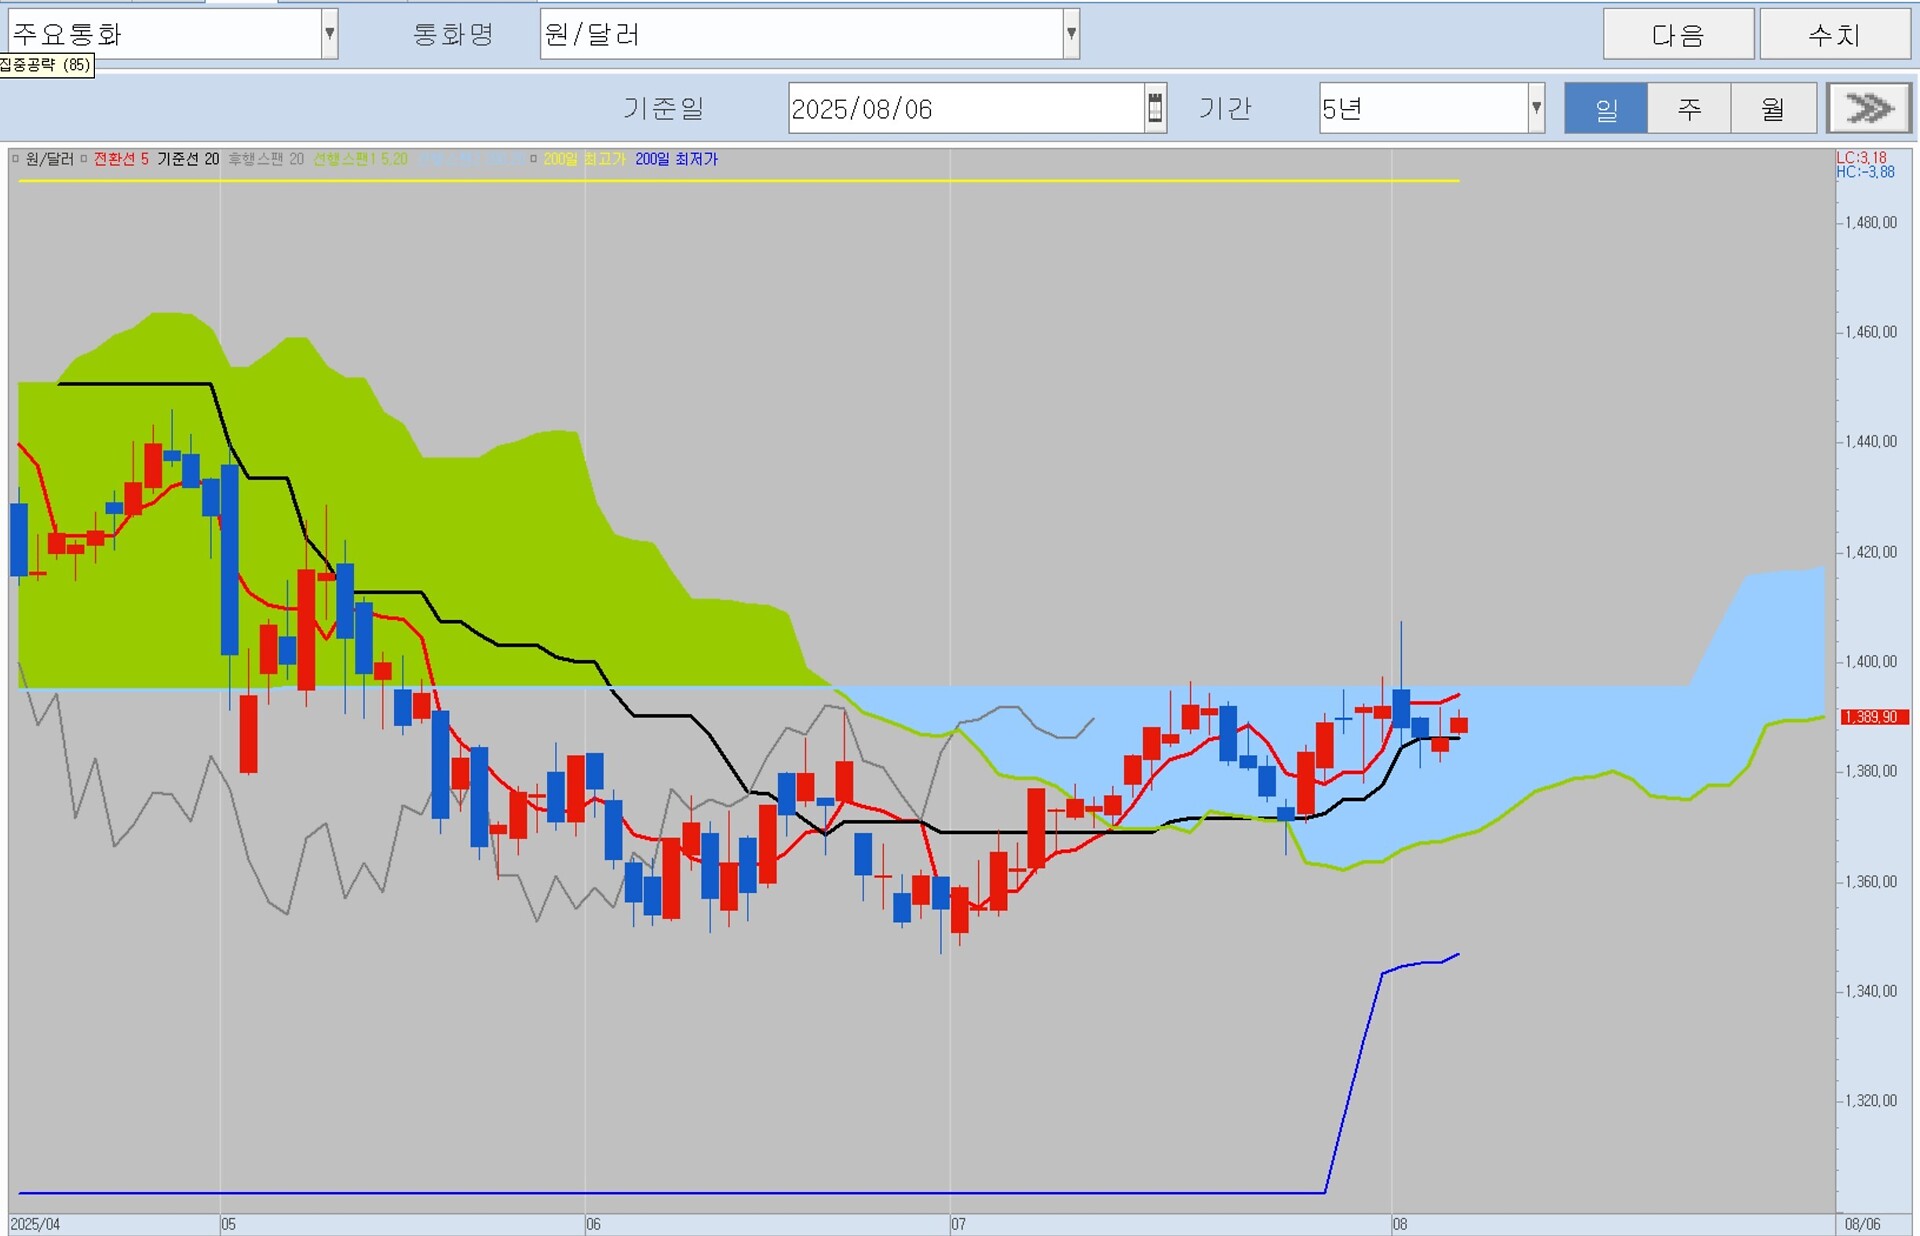Click the 08 month marker on time axis
Image resolution: width=1920 pixels, height=1236 pixels.
tap(1400, 1224)
